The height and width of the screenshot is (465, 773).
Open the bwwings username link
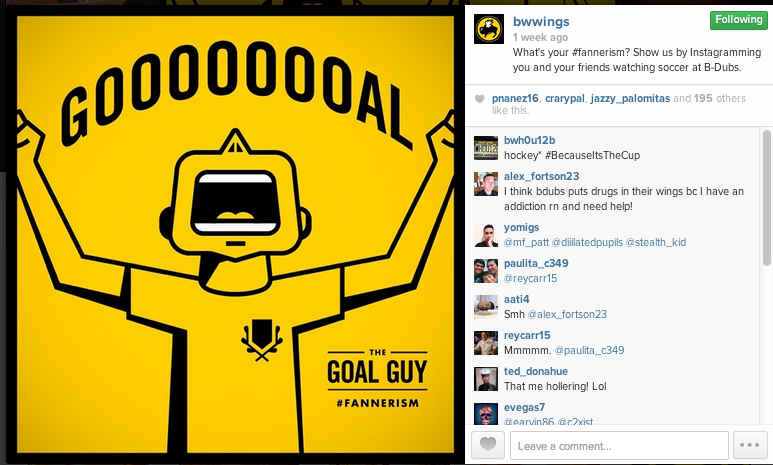(541, 22)
